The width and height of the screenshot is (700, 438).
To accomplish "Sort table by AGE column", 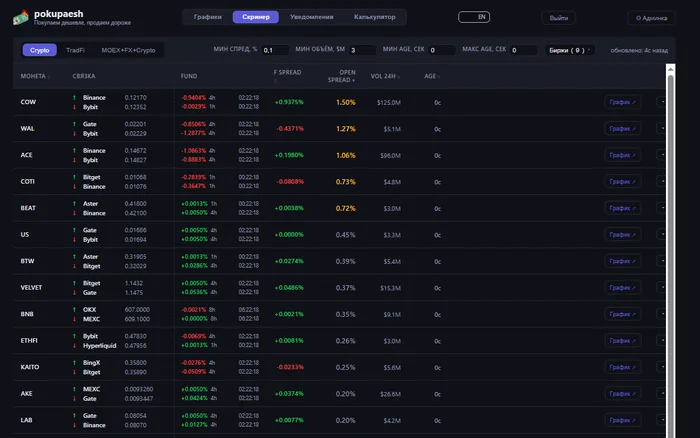I will click(x=432, y=76).
